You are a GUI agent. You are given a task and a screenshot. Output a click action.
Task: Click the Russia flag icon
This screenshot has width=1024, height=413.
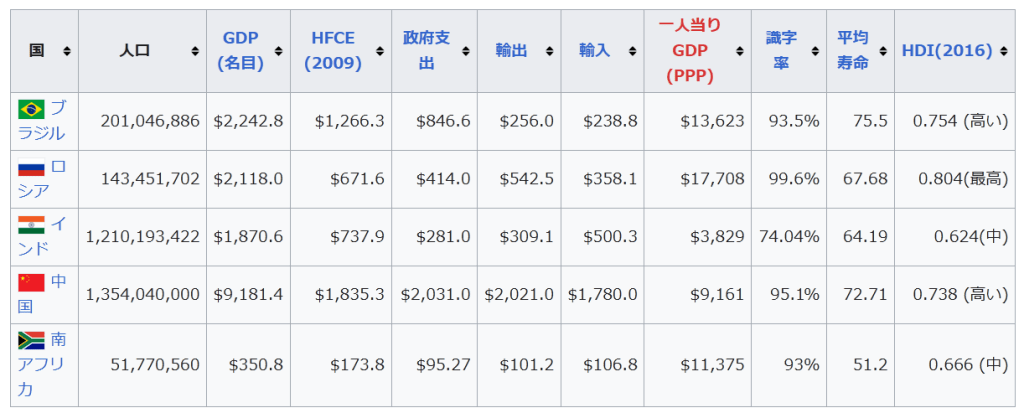tap(31, 167)
